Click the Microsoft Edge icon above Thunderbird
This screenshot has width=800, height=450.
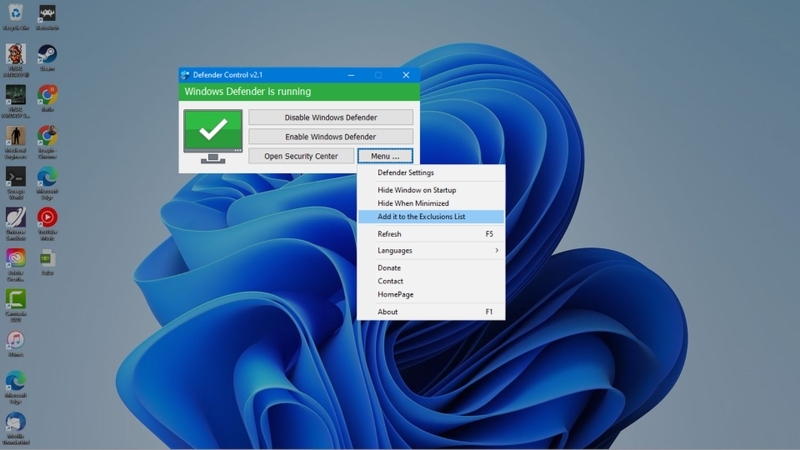click(x=16, y=387)
